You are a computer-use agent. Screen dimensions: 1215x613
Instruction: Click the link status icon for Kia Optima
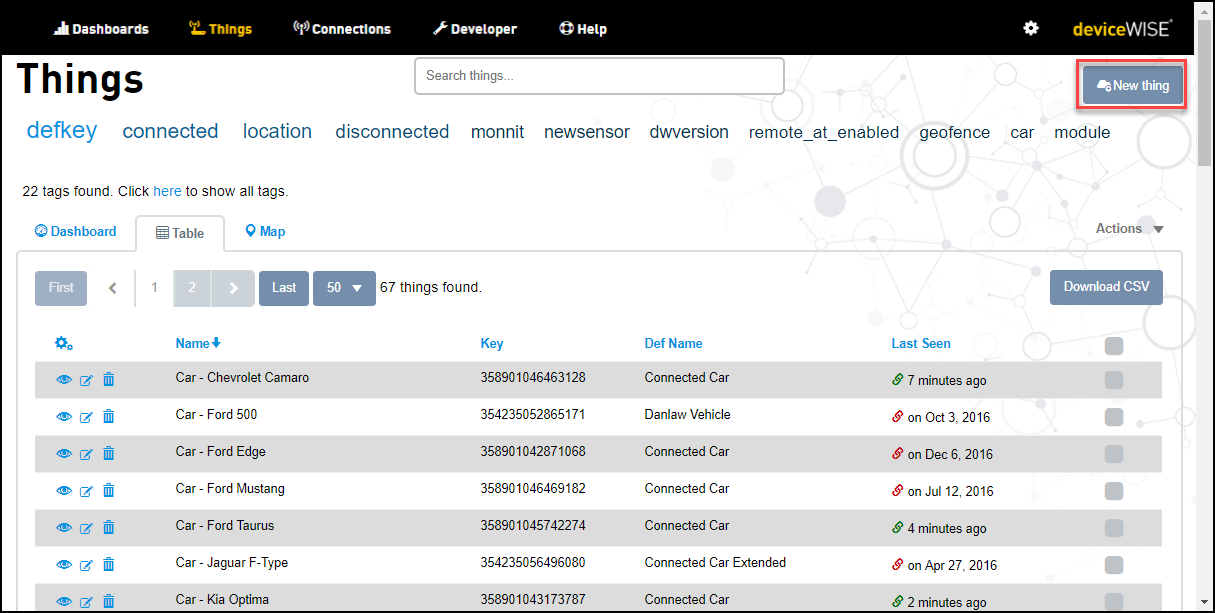click(x=897, y=602)
